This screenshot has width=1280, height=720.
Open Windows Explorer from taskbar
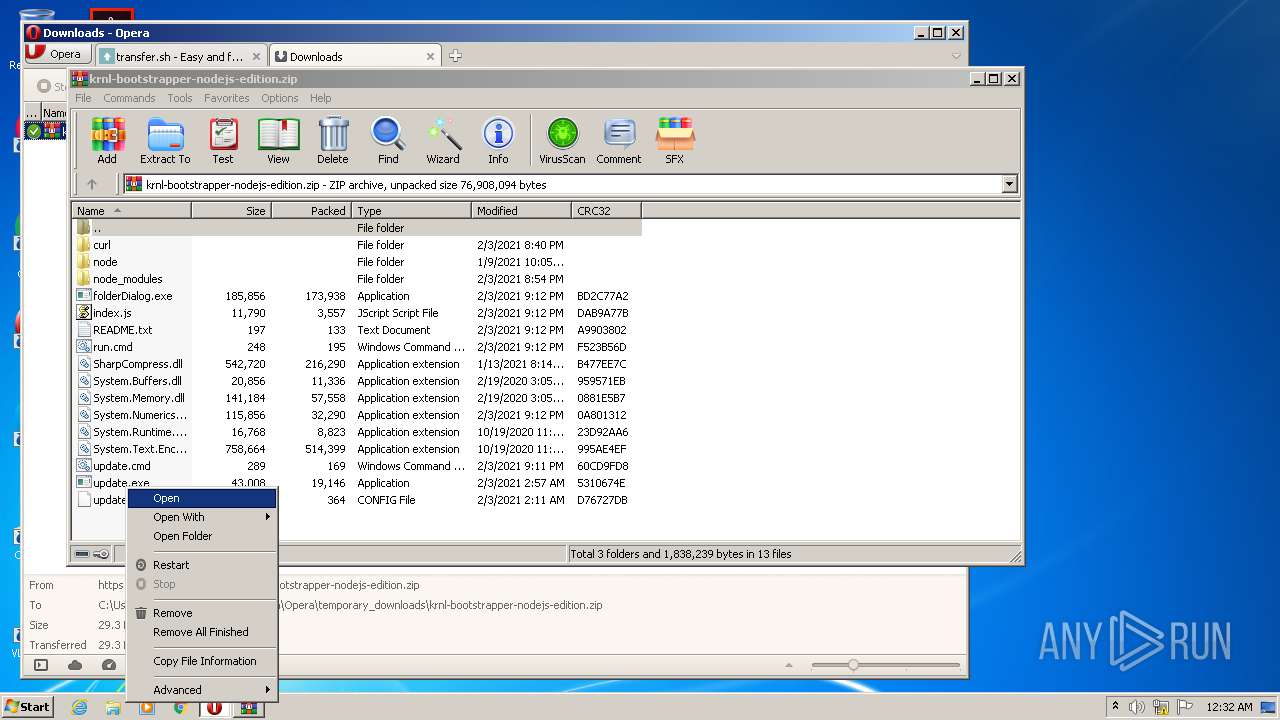[x=113, y=707]
